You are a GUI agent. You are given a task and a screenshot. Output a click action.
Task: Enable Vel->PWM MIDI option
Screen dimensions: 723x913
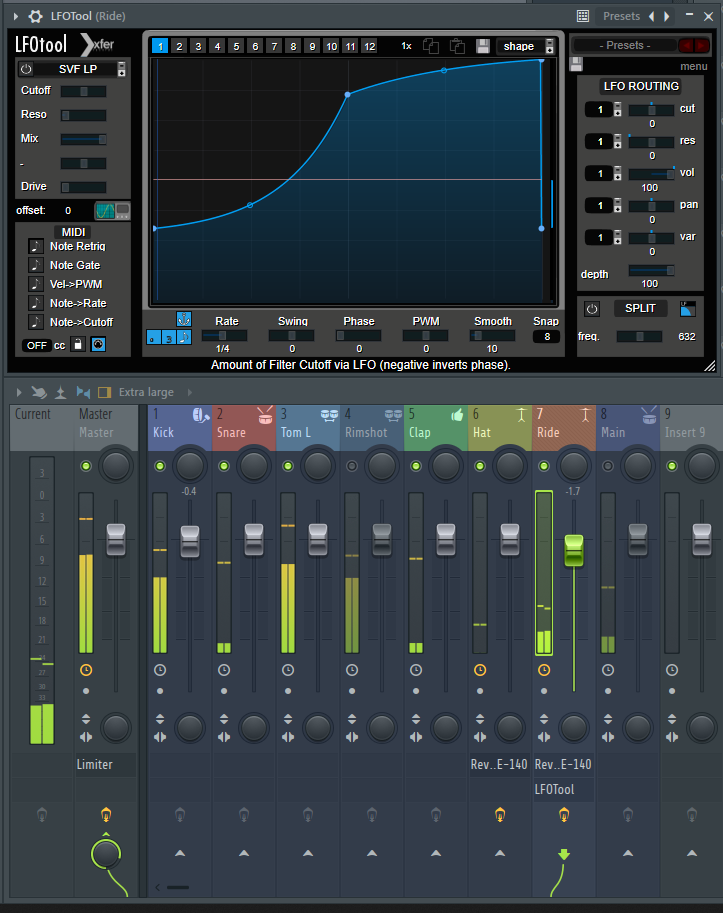tap(36, 284)
